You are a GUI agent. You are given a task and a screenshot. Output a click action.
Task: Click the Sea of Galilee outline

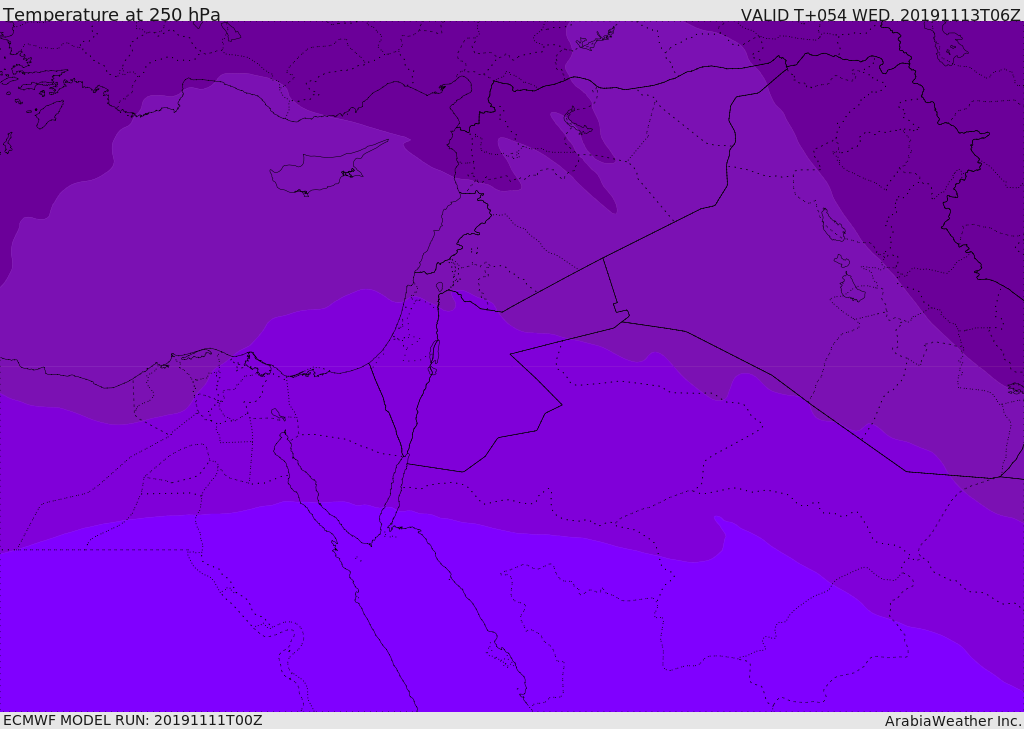(x=440, y=286)
